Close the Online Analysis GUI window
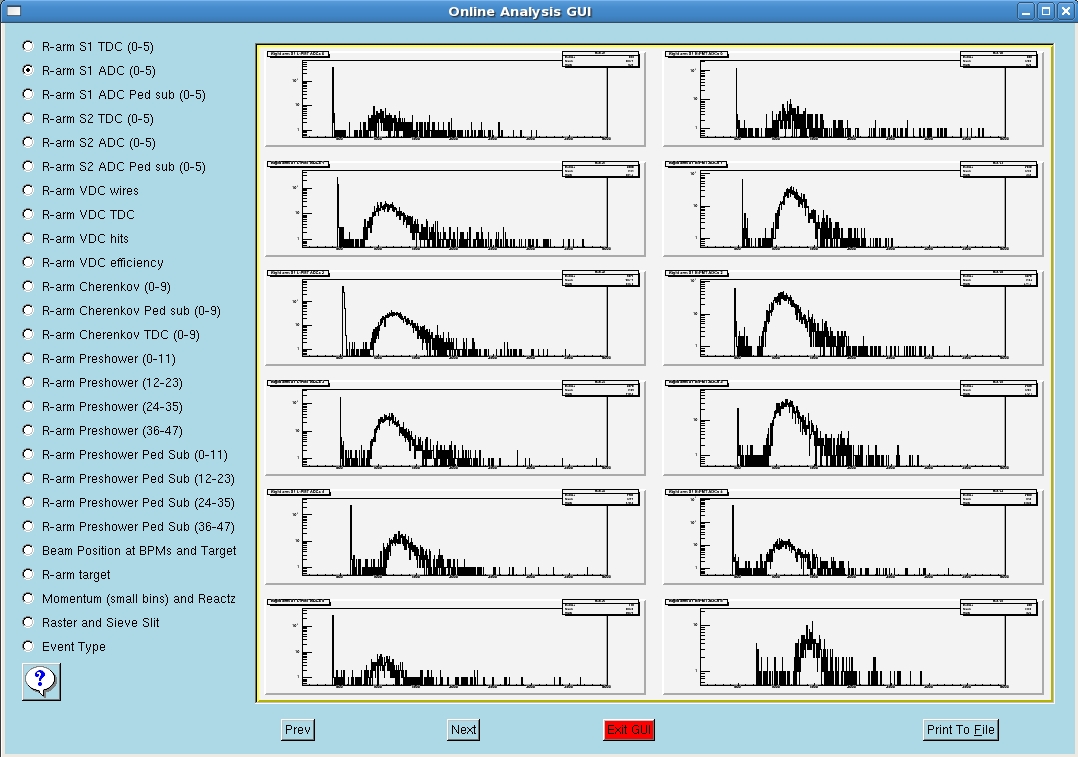The width and height of the screenshot is (1078, 757). coord(1064,11)
